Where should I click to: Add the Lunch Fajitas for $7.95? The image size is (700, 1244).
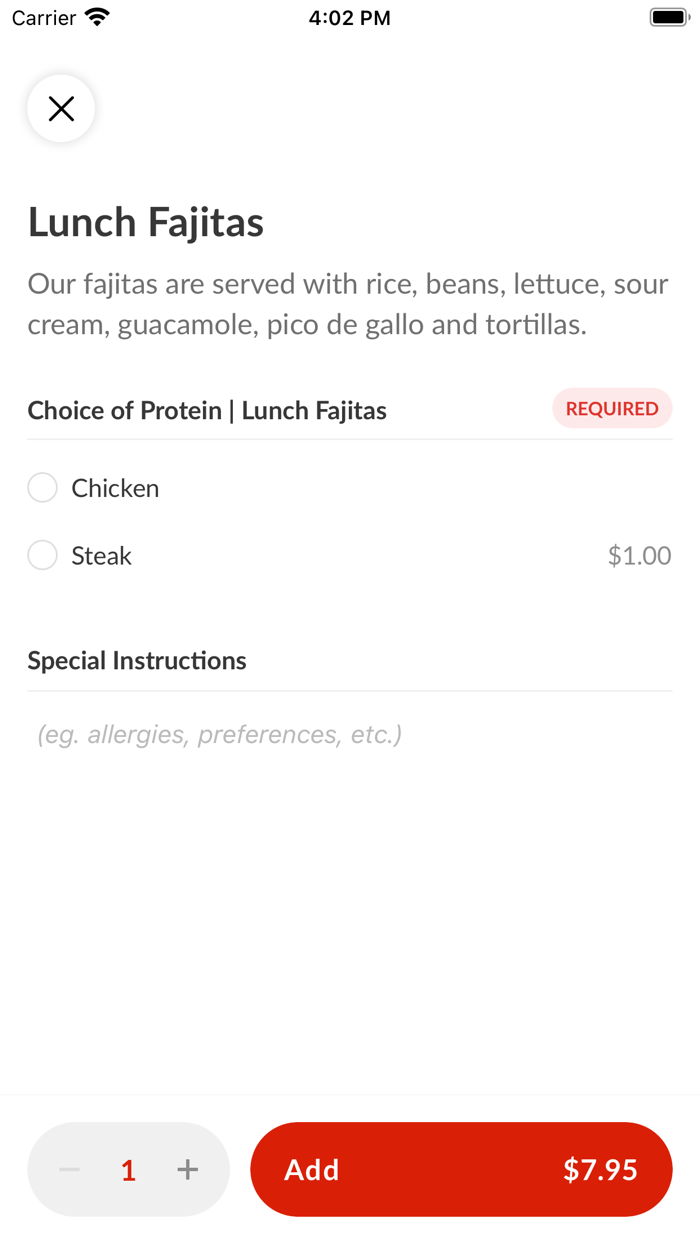[460, 1169]
